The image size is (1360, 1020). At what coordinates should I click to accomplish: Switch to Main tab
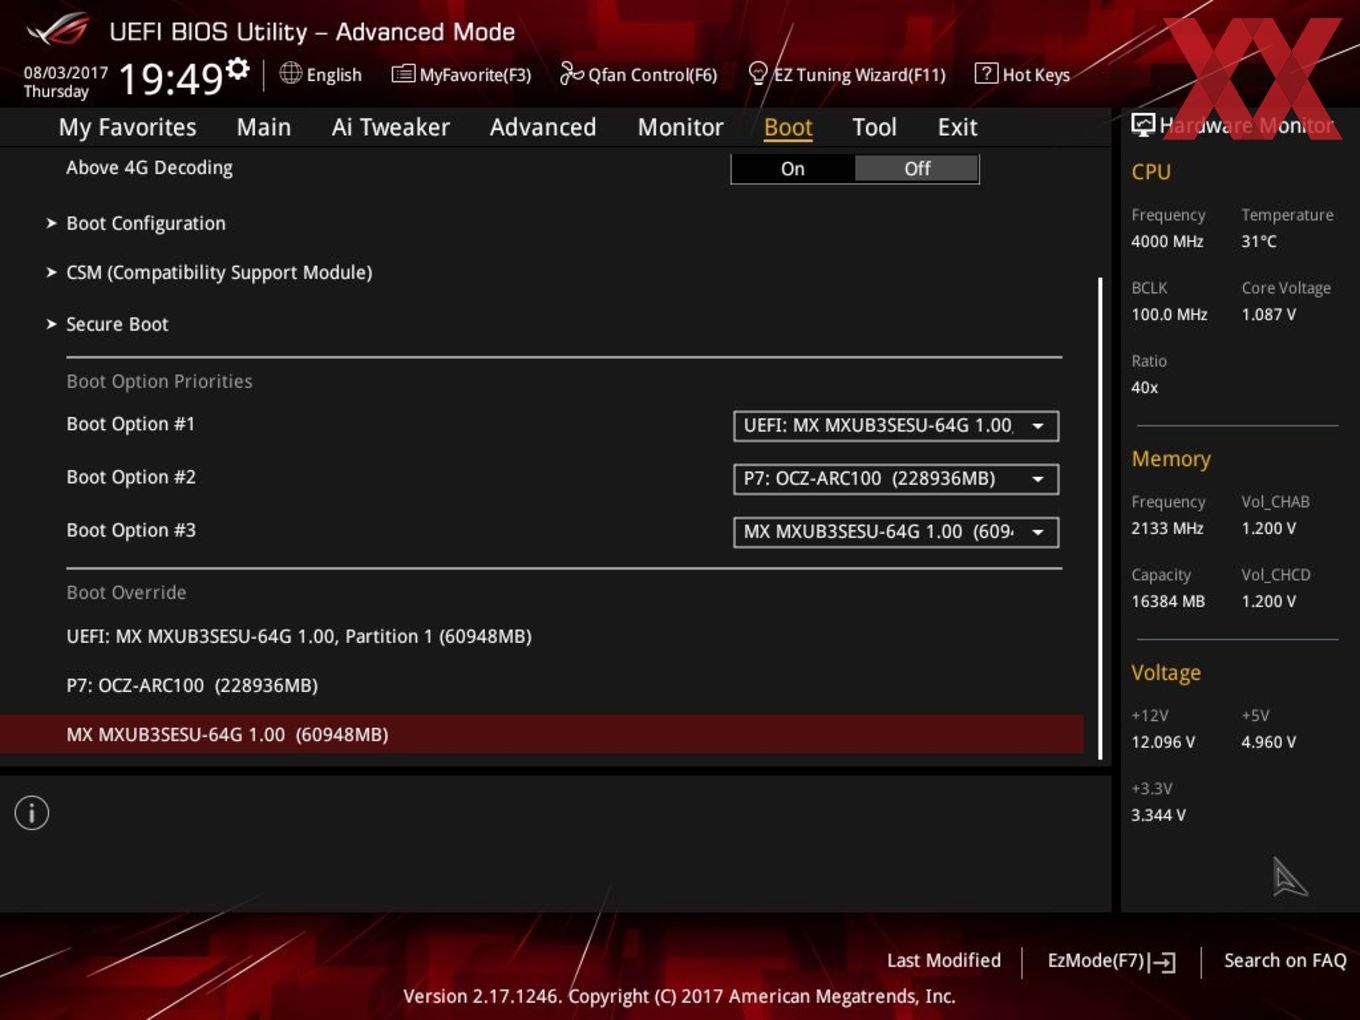pos(264,127)
